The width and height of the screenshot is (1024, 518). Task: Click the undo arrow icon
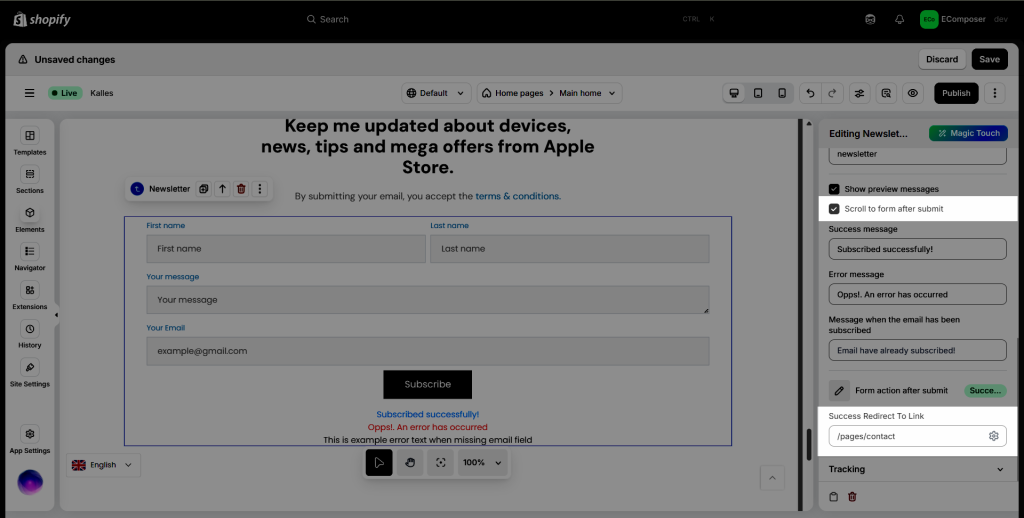(810, 93)
